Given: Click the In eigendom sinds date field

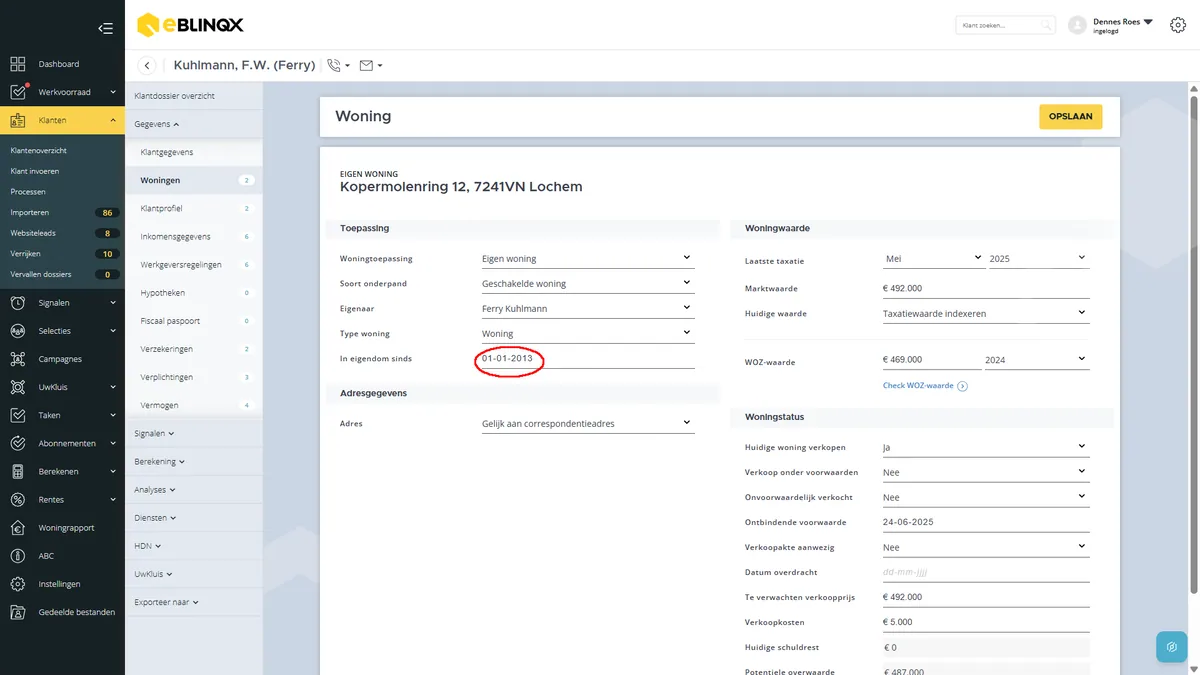Looking at the screenshot, I should pos(587,358).
